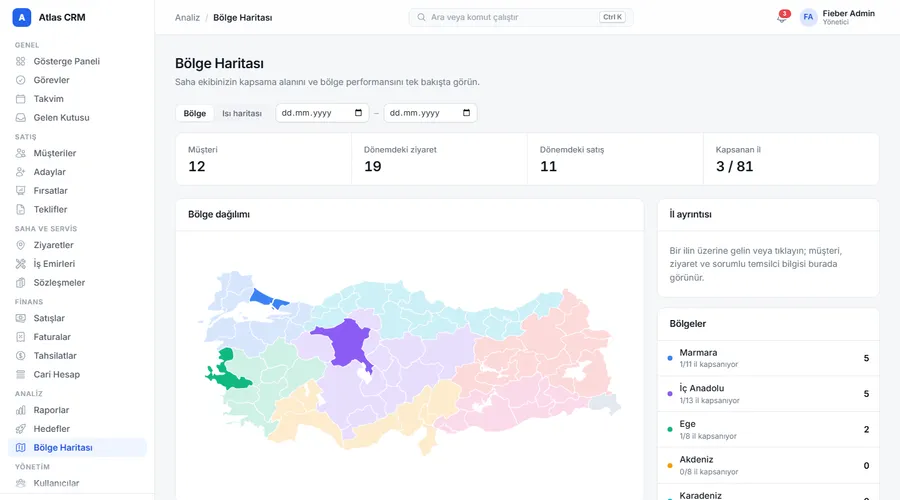Screen dimensions: 900x500
Task: Click the Görevler checkmark icon
Action: pos(21,80)
